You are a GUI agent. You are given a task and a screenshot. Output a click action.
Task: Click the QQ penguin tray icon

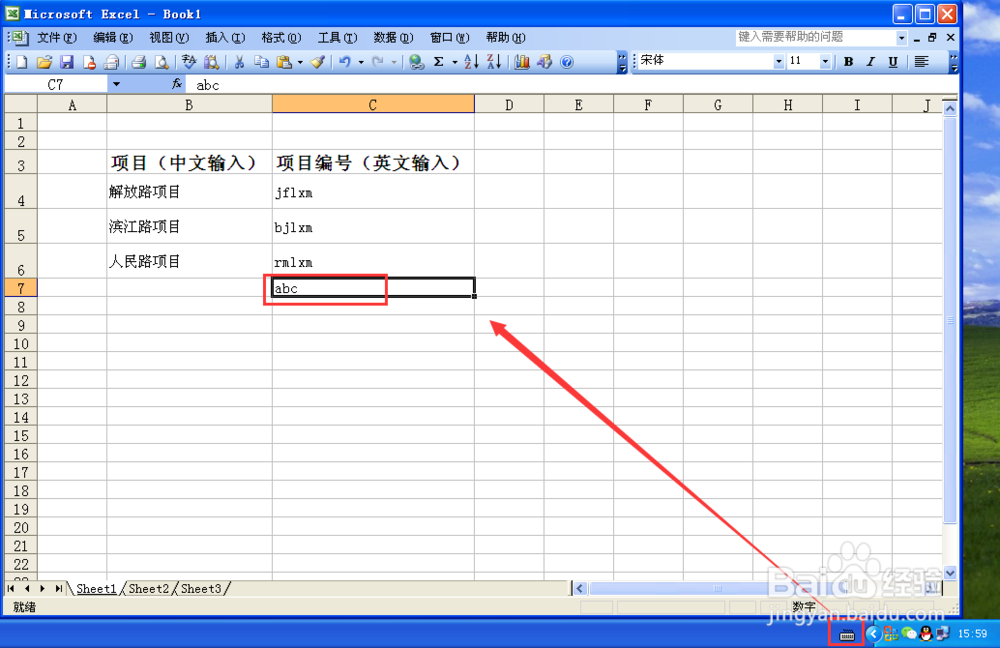tap(925, 633)
